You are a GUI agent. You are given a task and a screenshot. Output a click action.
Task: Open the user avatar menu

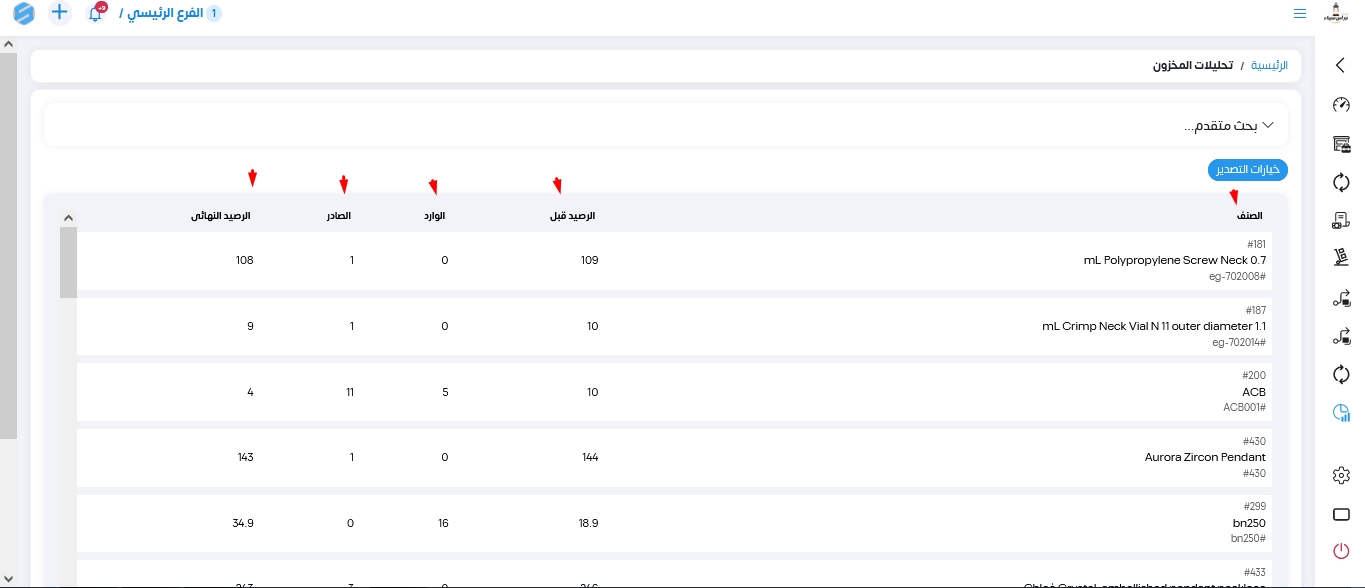click(x=1335, y=13)
